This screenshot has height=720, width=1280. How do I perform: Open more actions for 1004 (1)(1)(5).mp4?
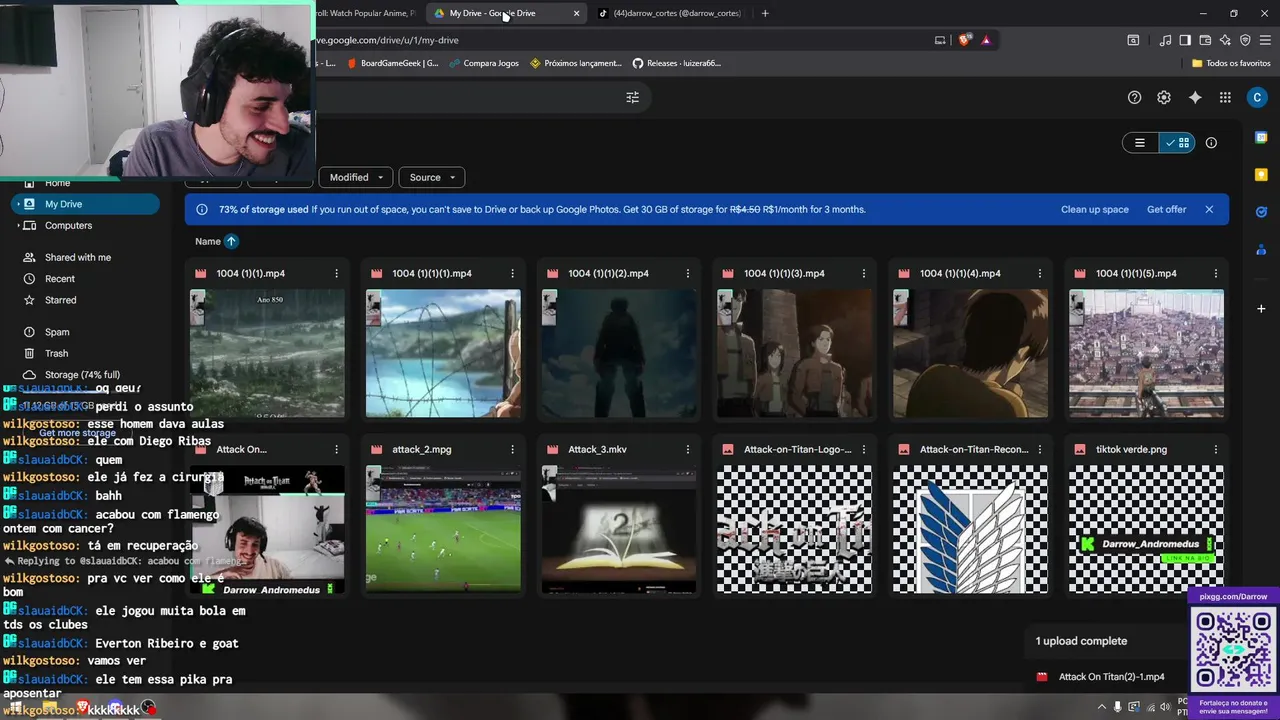click(1216, 273)
